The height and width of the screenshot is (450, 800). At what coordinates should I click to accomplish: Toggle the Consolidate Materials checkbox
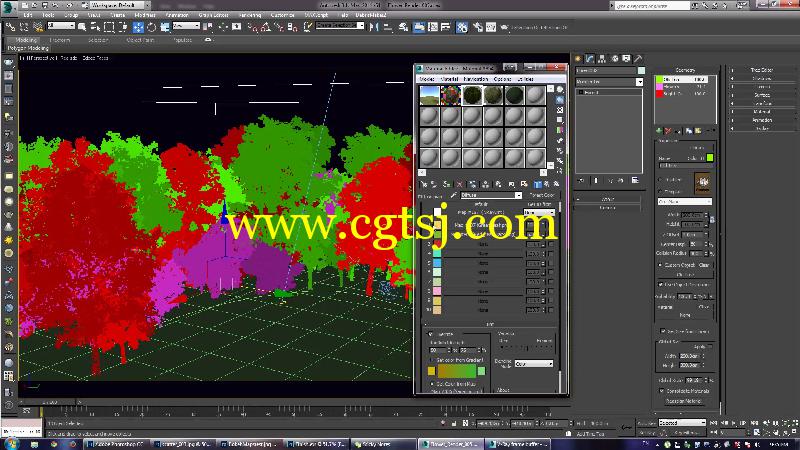(x=662, y=391)
